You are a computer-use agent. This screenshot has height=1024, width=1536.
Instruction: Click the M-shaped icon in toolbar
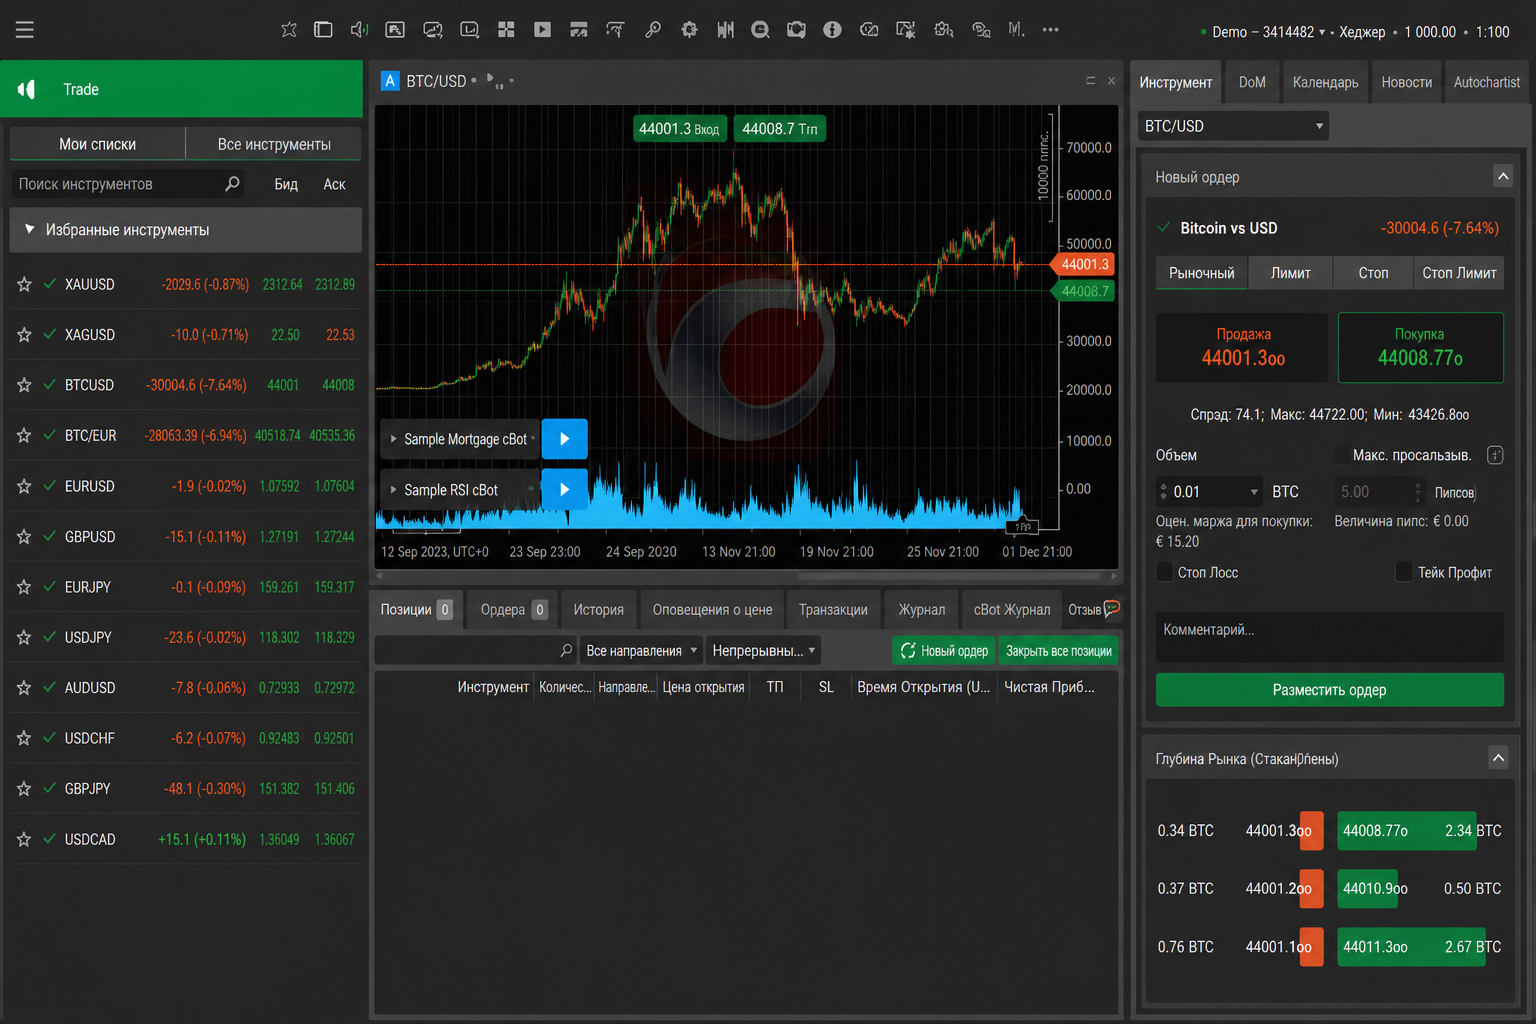pyautogui.click(x=1016, y=30)
